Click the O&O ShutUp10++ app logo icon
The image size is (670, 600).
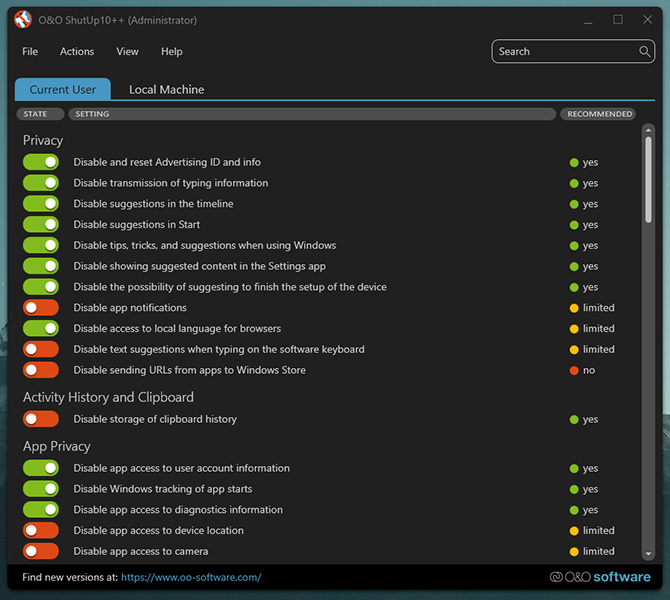point(23,20)
